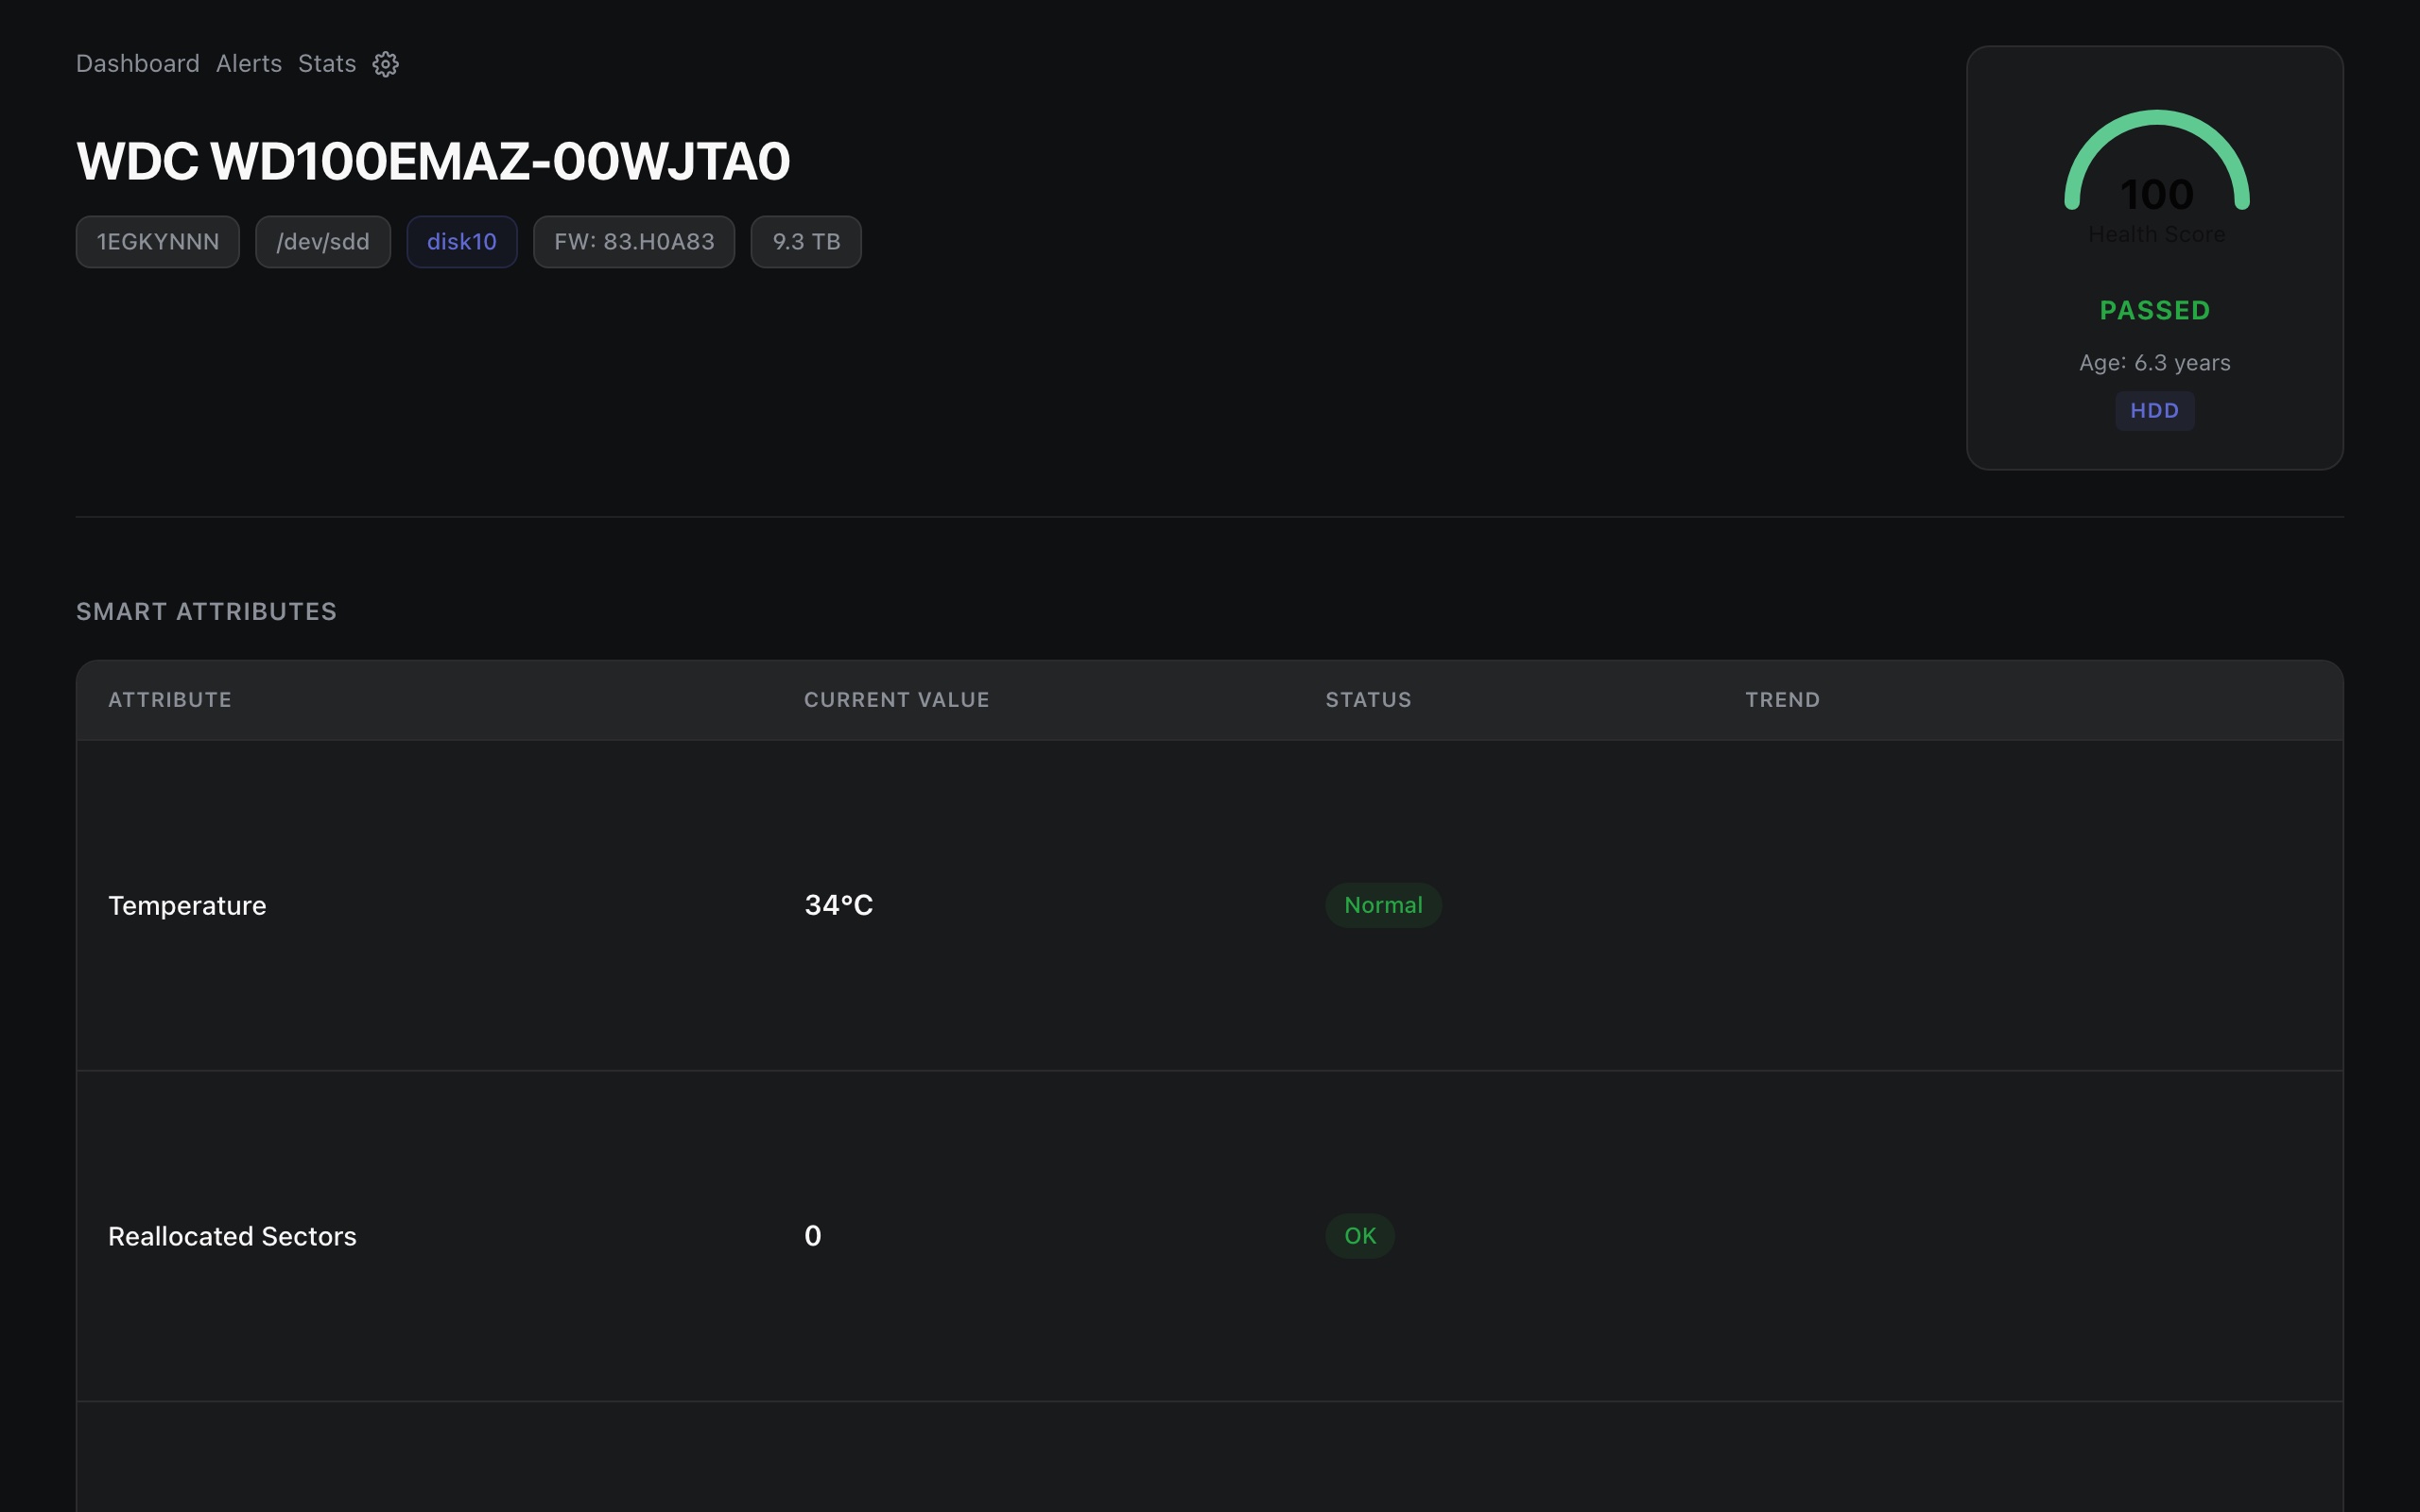
Task: Go to the Dashboard nav link
Action: [x=138, y=64]
